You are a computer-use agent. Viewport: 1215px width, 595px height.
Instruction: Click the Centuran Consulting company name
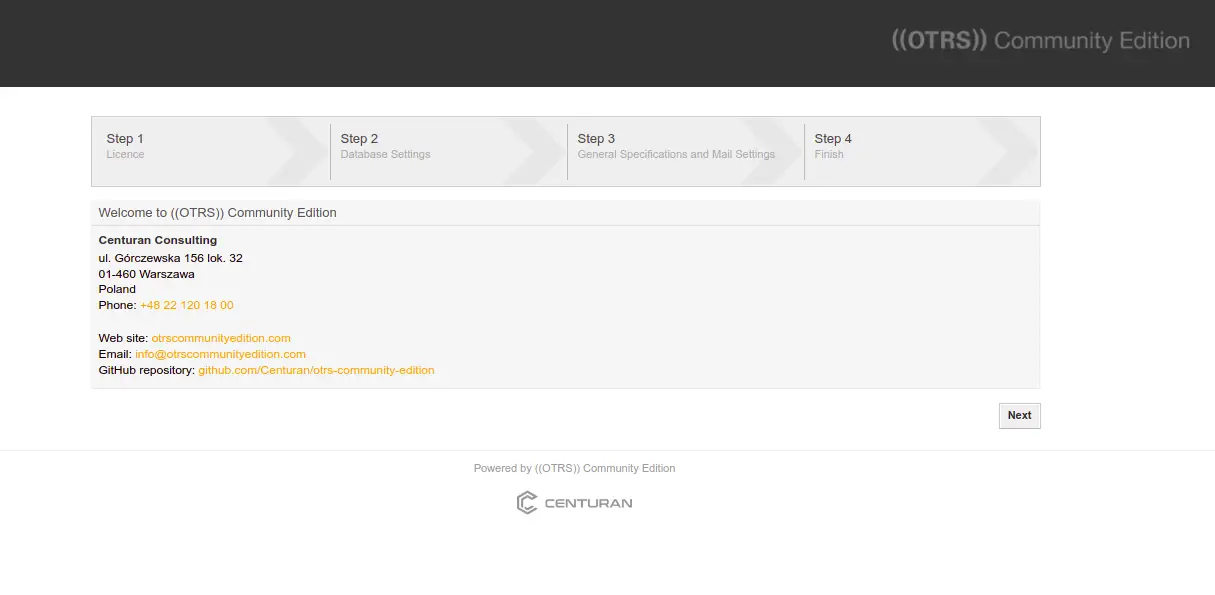158,240
